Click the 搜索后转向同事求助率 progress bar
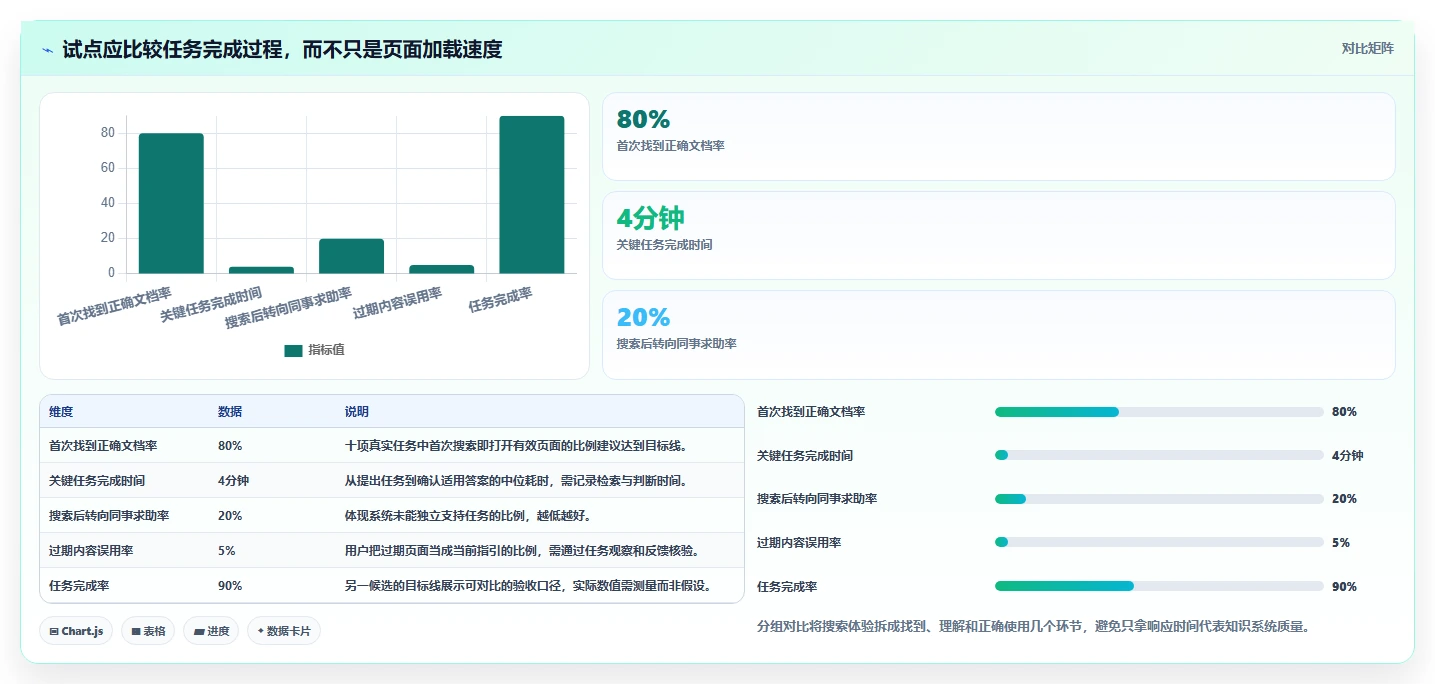This screenshot has height=684, width=1435. tap(1159, 499)
